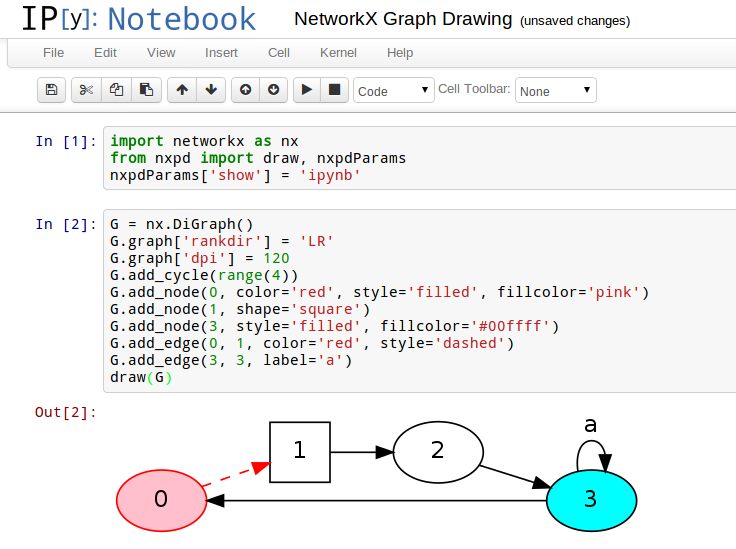Open the Insert menu
Viewport: 736px width, 549px height.
click(x=221, y=52)
